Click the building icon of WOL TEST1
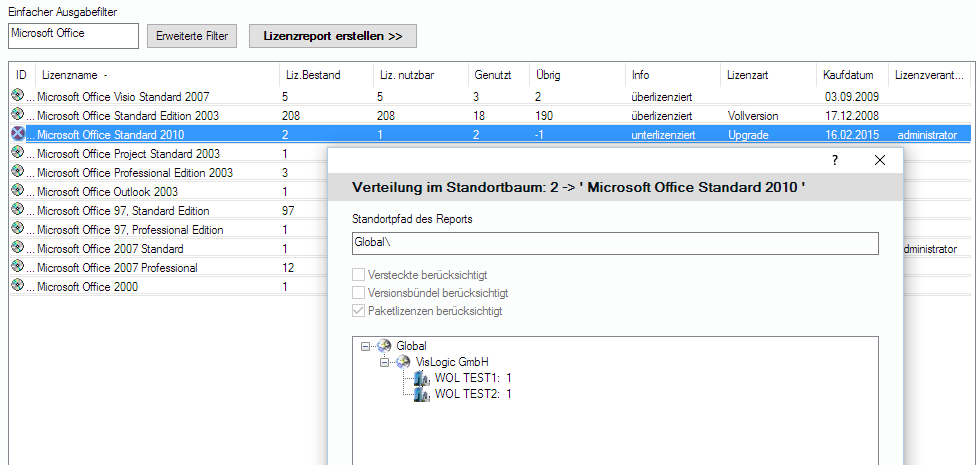Image resolution: width=977 pixels, height=465 pixels. point(422,378)
